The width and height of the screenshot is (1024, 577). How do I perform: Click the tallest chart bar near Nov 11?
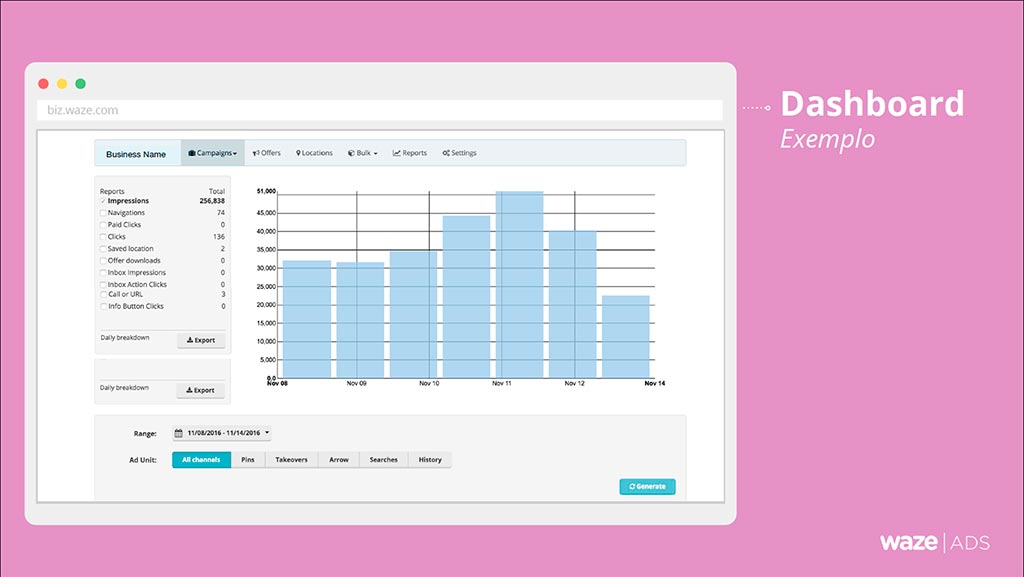(519, 285)
